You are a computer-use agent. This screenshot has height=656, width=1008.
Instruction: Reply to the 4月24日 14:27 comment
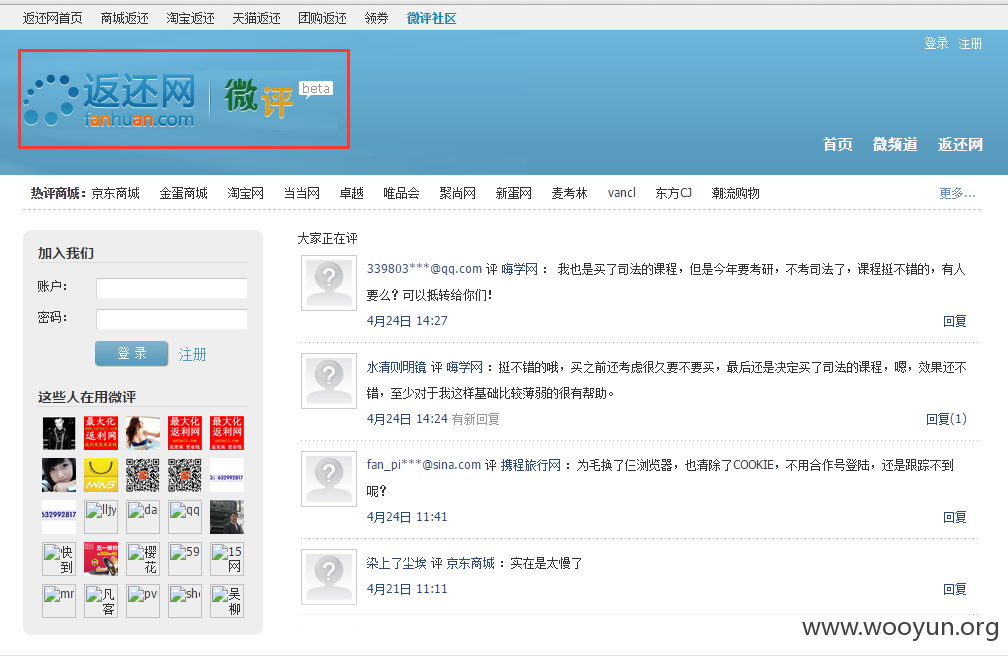click(x=955, y=321)
